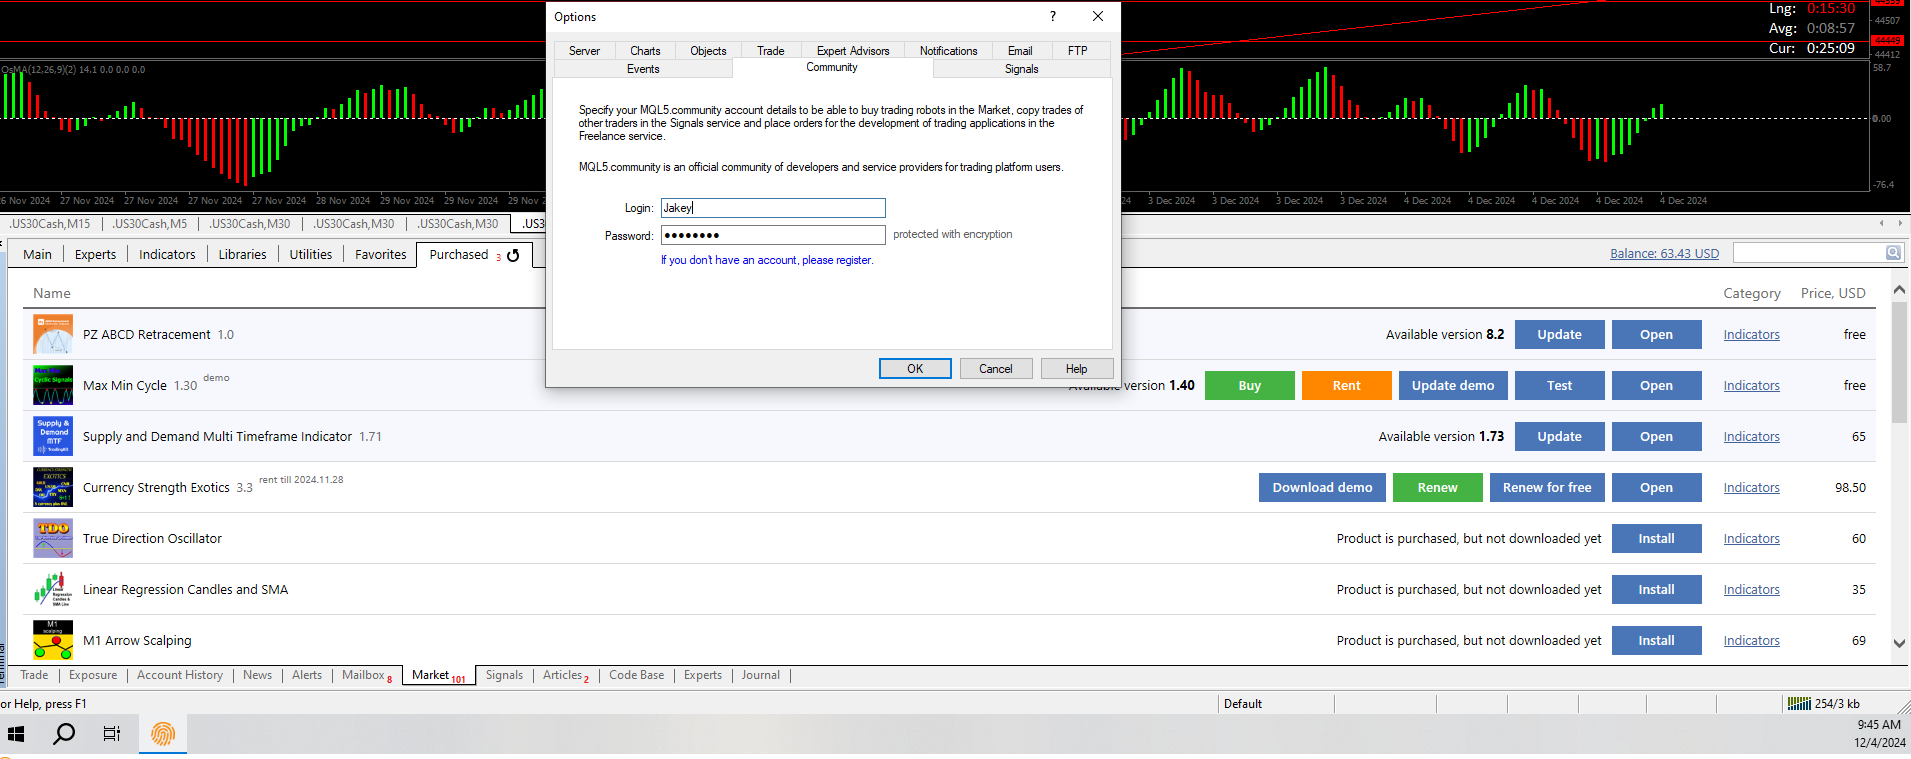Click the Options dialog help question mark
The image size is (1911, 759).
[x=1053, y=16]
